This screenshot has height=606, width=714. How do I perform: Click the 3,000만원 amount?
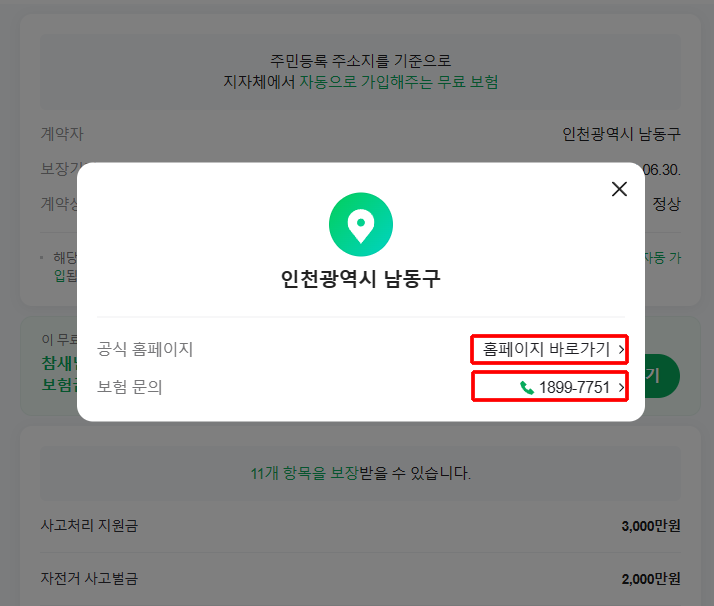pyautogui.click(x=651, y=526)
